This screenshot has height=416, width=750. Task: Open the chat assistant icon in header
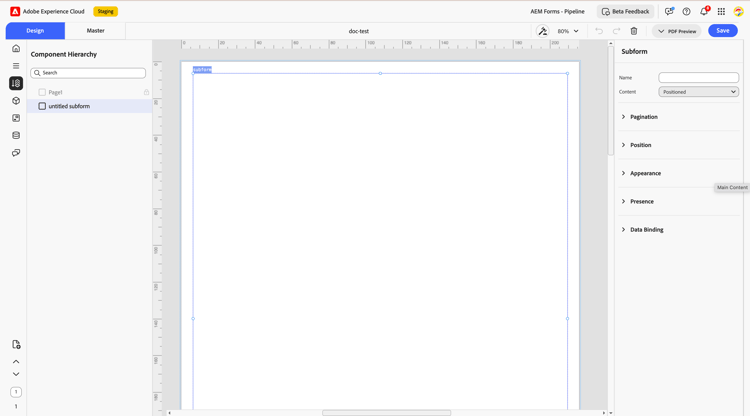pyautogui.click(x=669, y=11)
